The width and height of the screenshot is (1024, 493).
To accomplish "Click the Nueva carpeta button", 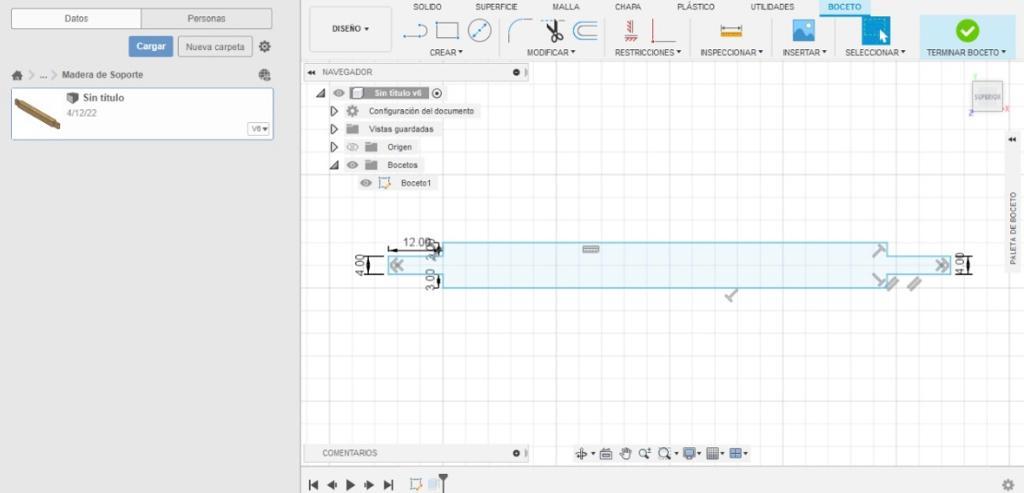I will tap(215, 47).
